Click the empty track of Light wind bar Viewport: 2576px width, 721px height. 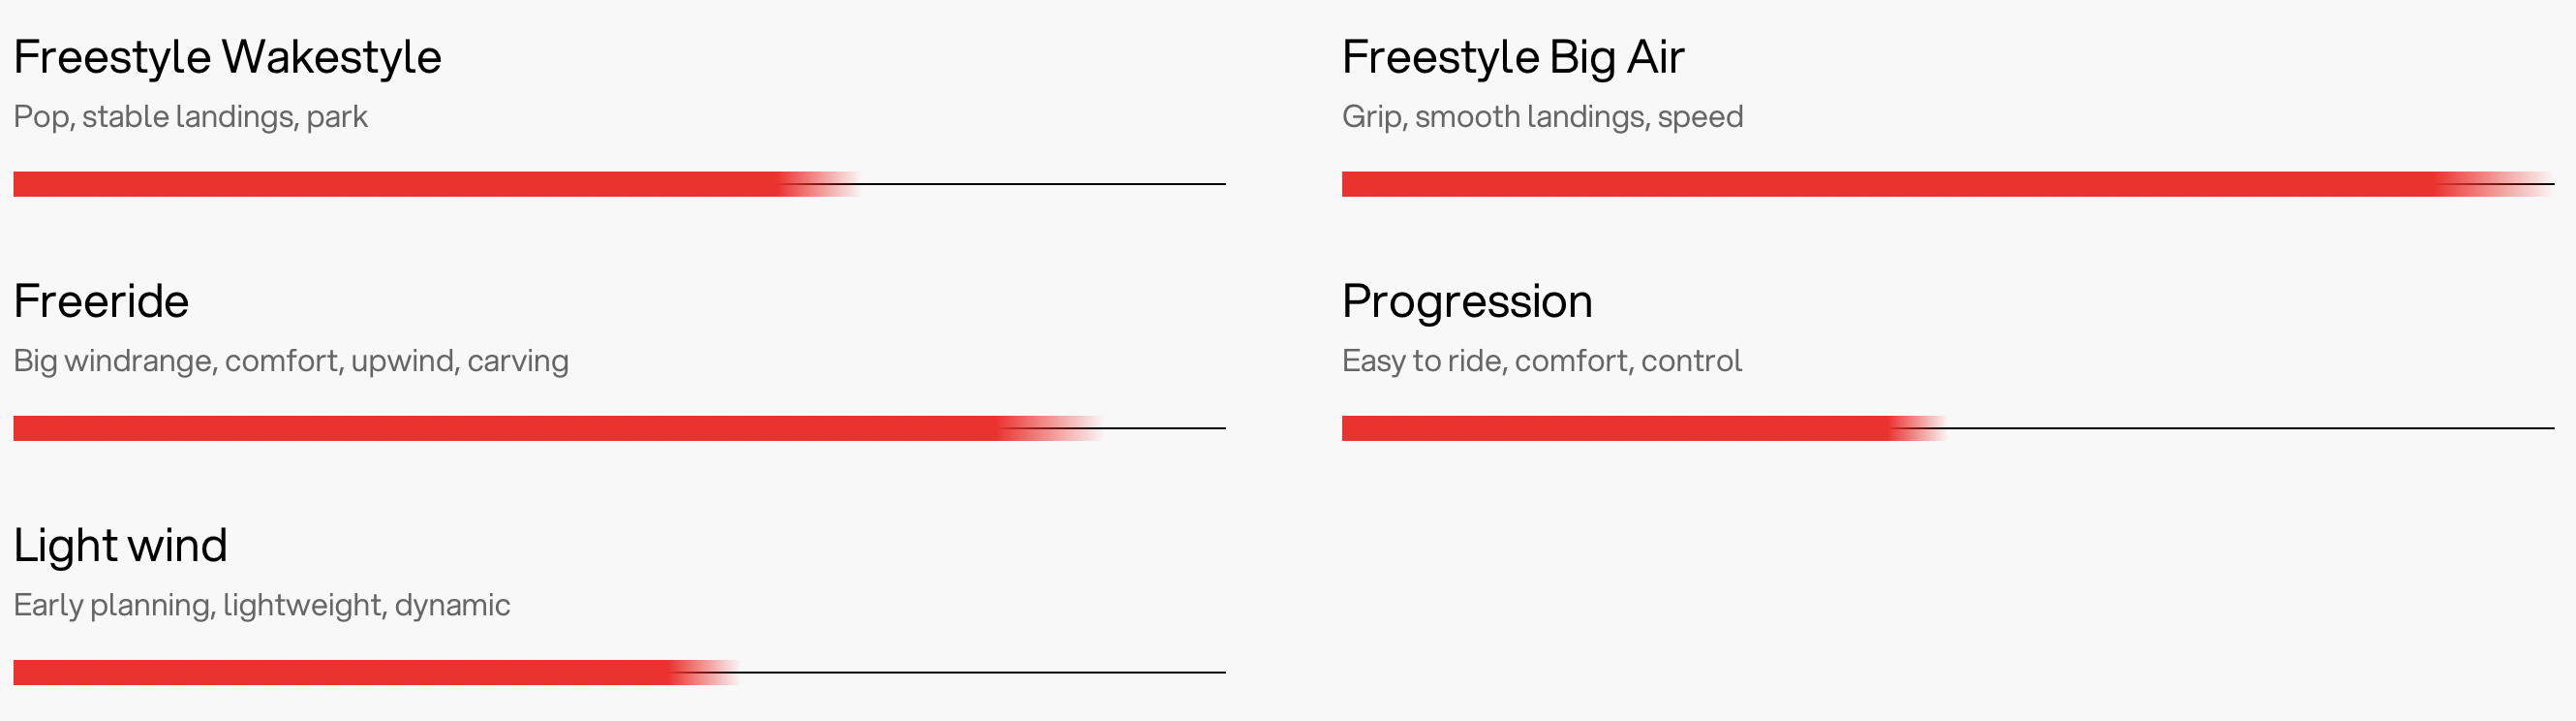tap(982, 672)
